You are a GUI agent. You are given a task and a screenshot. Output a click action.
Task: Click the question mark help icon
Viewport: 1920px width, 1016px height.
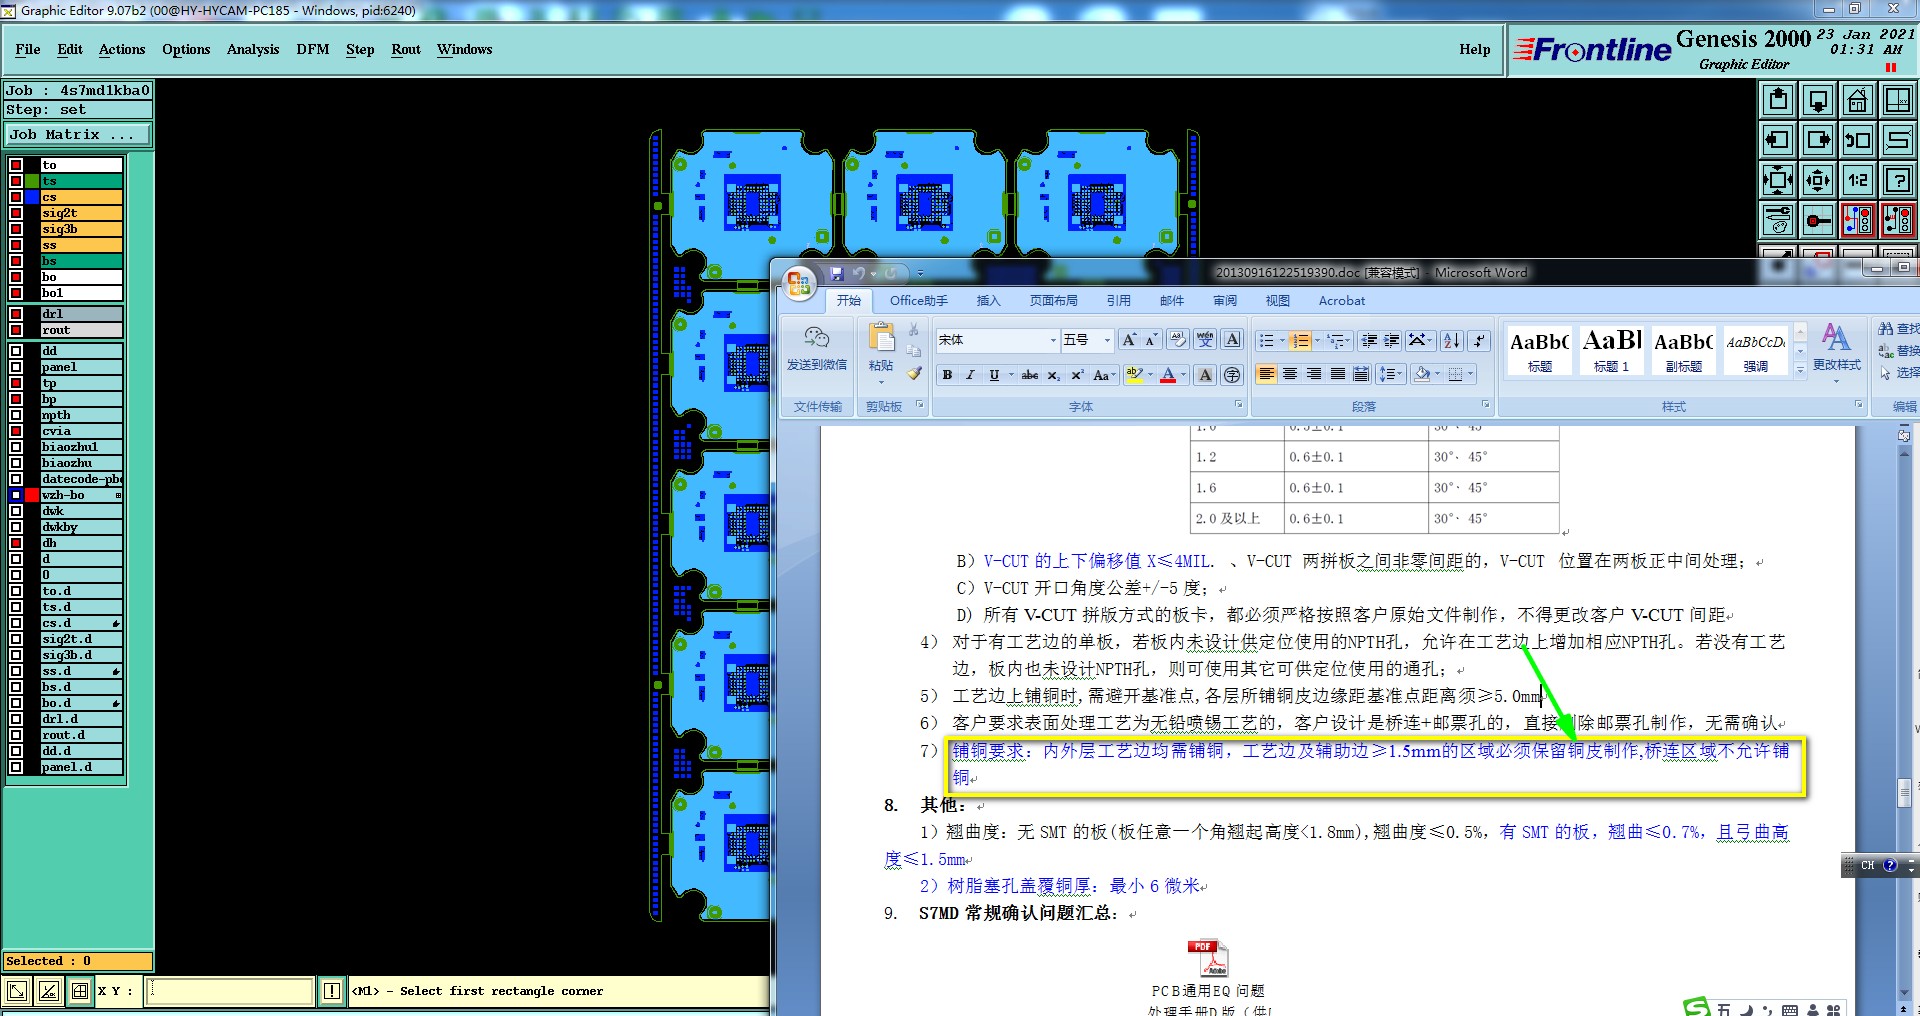click(x=1898, y=180)
